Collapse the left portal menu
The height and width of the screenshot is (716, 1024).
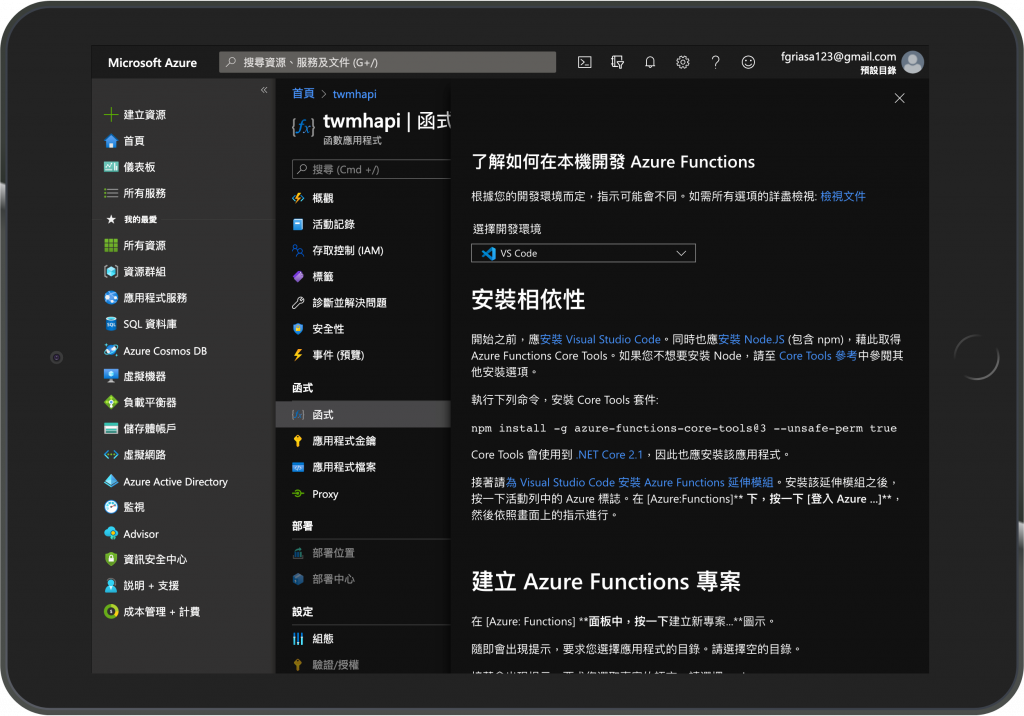tap(264, 90)
